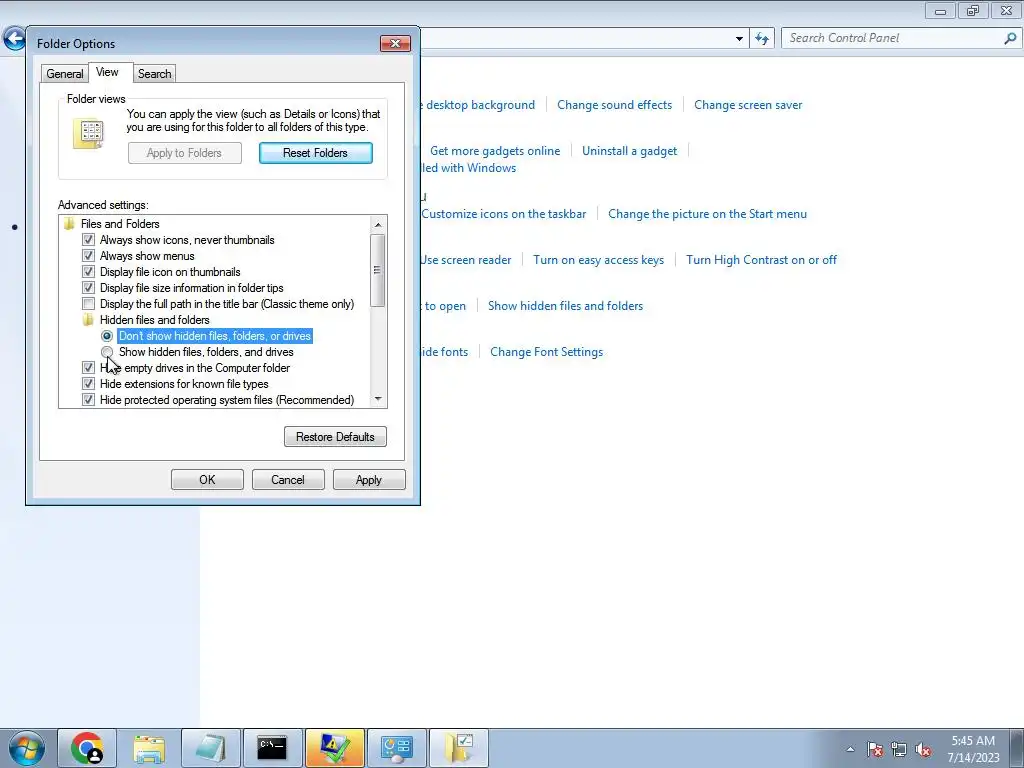Toggle Display file icon on thumbnails
The height and width of the screenshot is (768, 1024).
coord(88,272)
